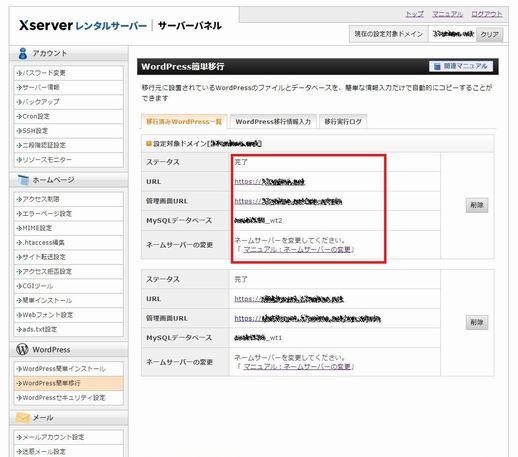
Task: Click the ログアウト link
Action: click(486, 14)
